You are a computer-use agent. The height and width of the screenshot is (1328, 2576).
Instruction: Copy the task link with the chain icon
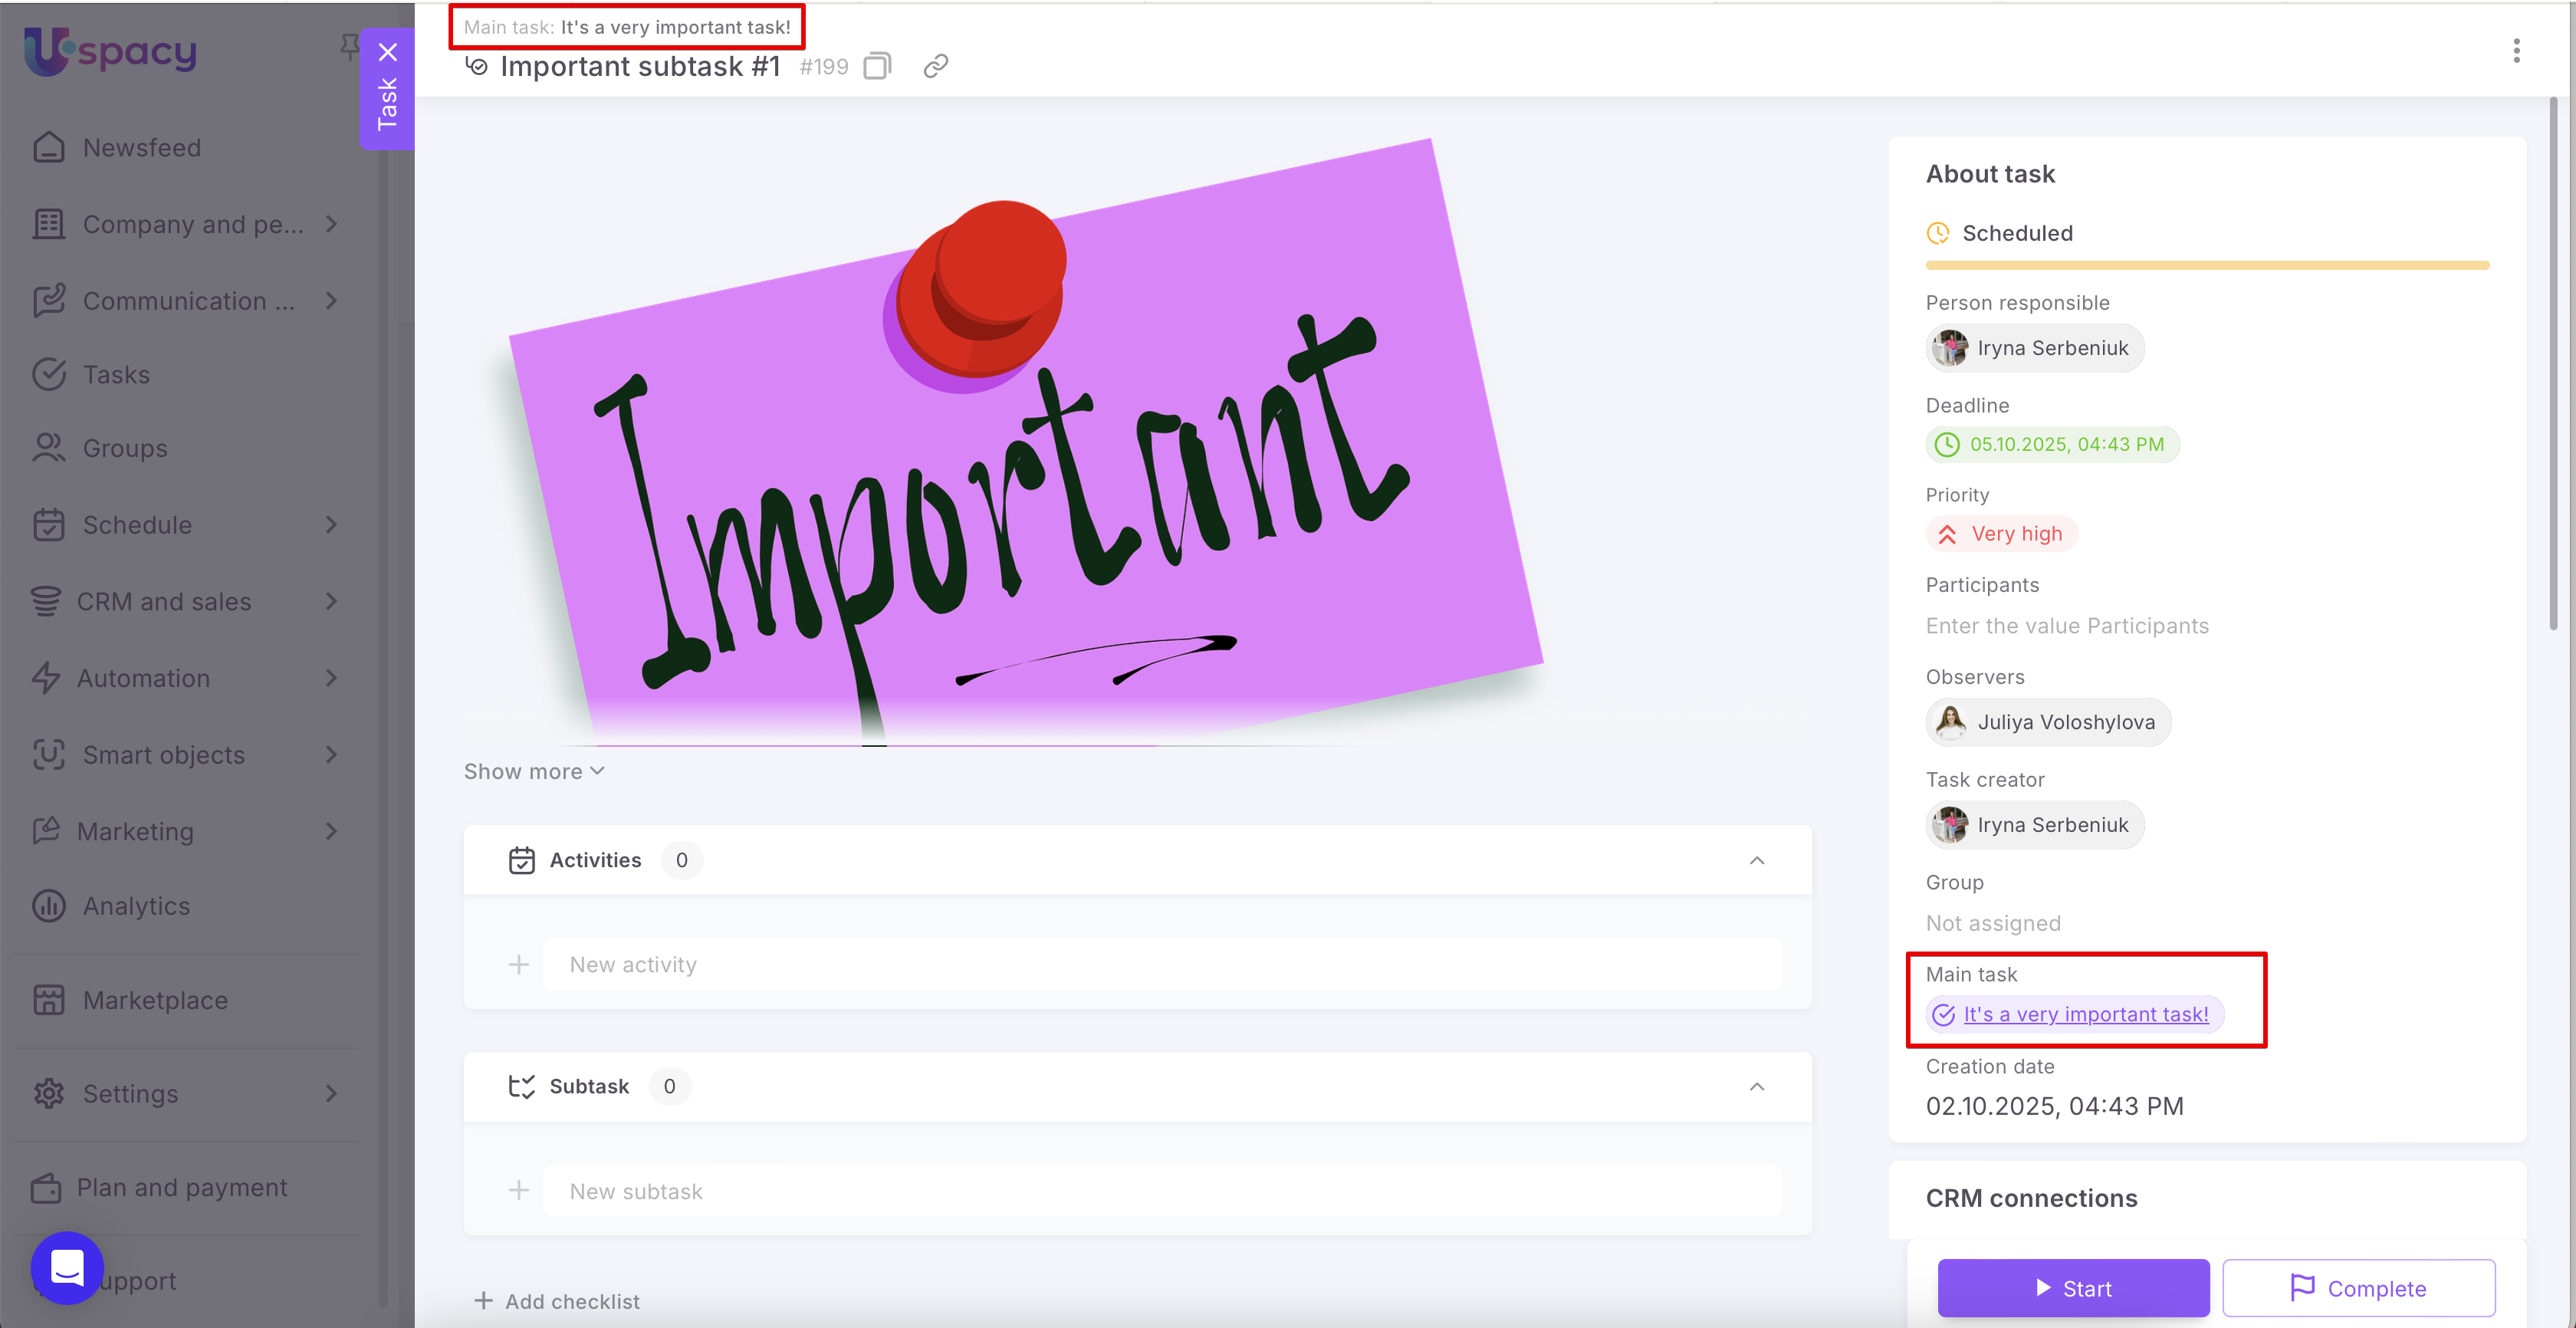[x=935, y=66]
